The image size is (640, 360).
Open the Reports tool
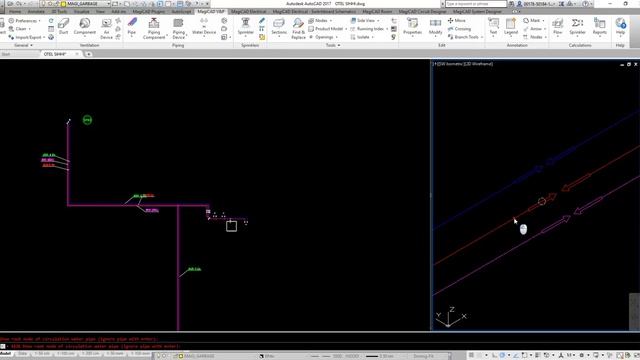pyautogui.click(x=599, y=27)
